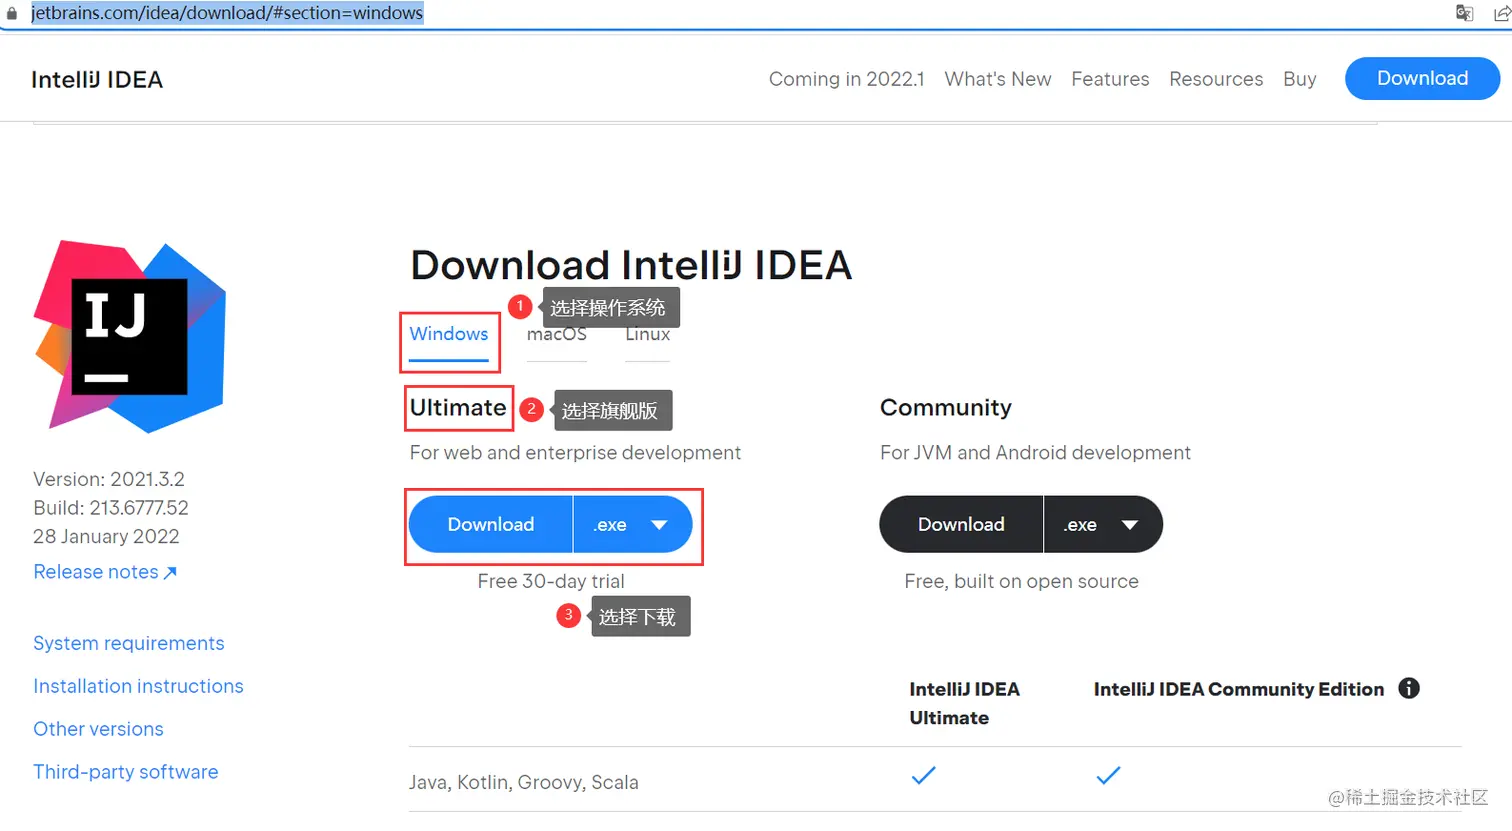Click the IntelliJ IDEA Community Edition column header
The image size is (1512, 831).
point(1239,689)
